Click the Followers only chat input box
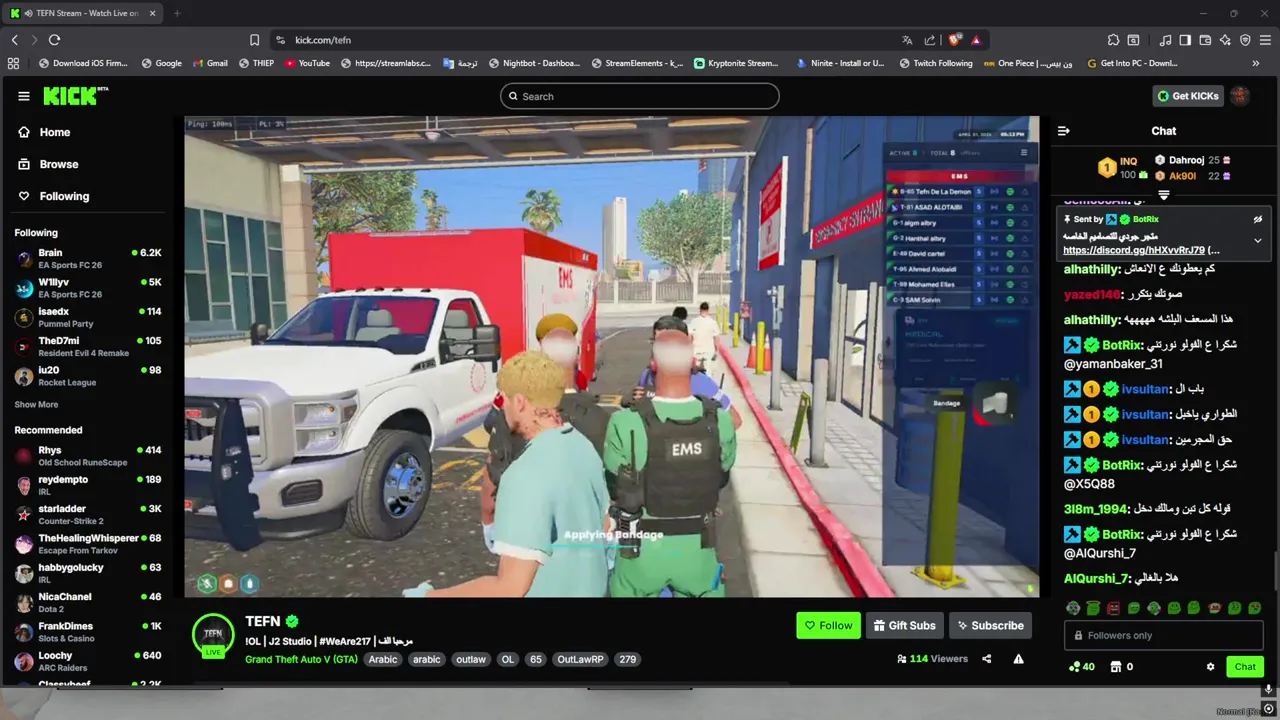Viewport: 1280px width, 720px height. (x=1164, y=635)
